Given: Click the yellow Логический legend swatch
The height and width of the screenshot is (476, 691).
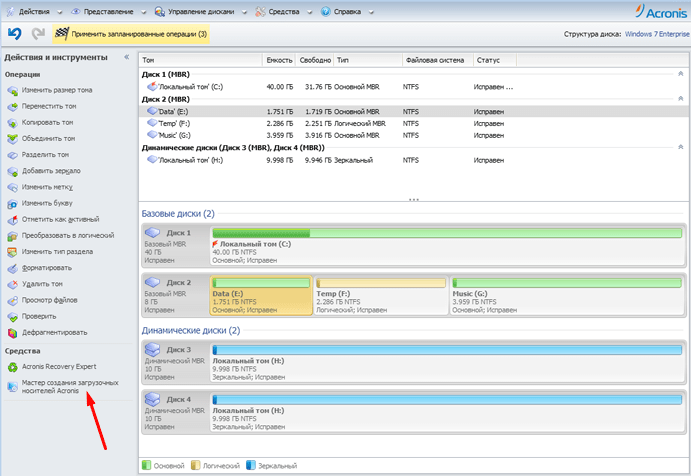Looking at the screenshot, I should [196, 465].
